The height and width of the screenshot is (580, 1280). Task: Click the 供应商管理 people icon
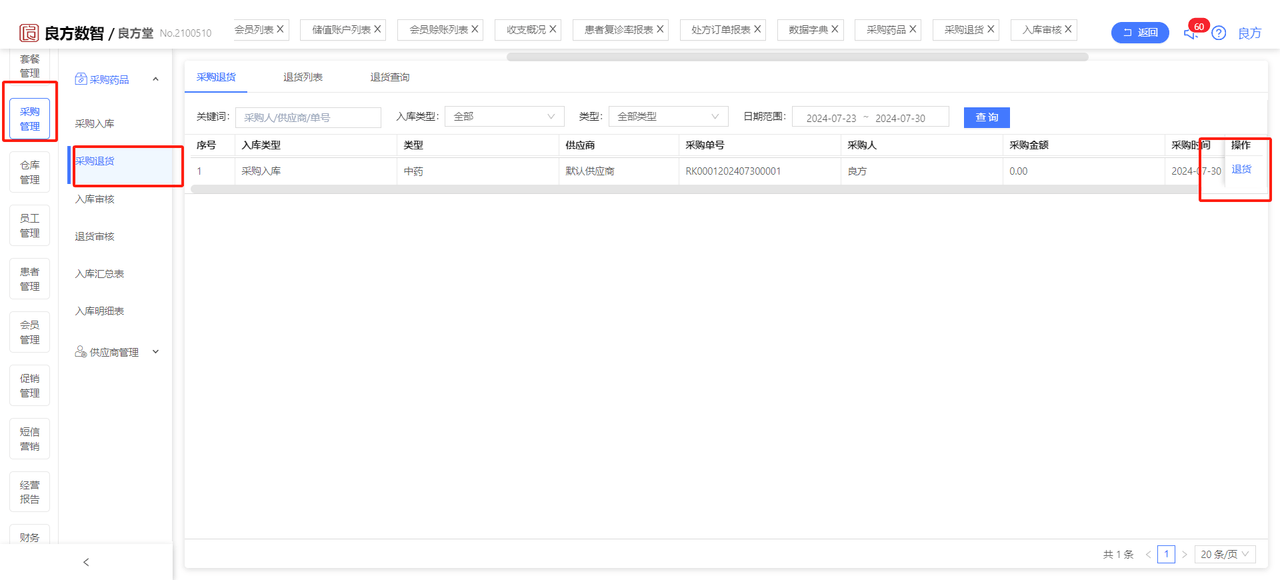81,352
